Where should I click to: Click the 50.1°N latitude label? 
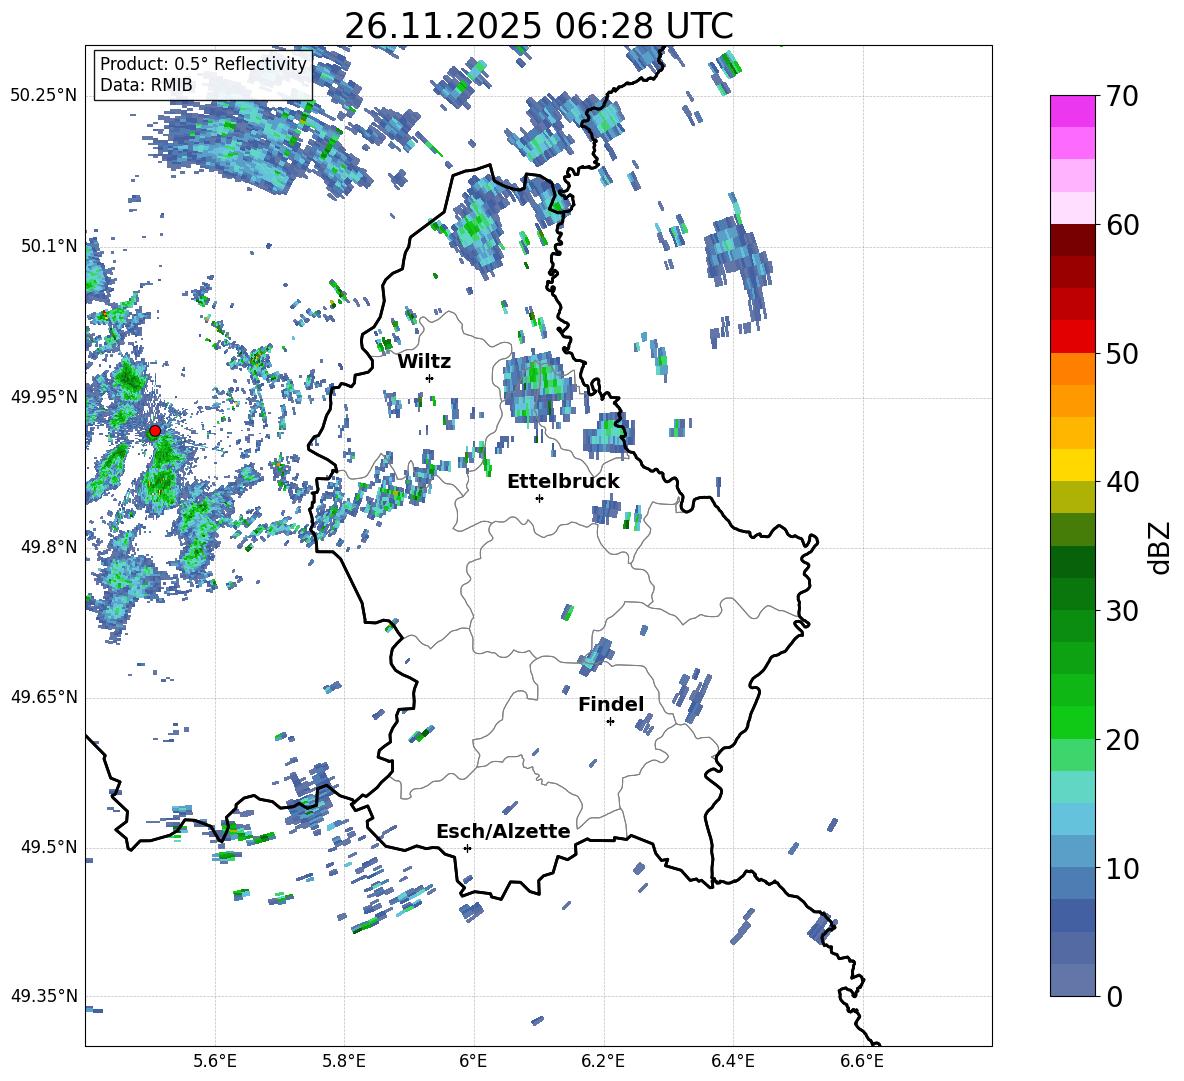pos(49,246)
